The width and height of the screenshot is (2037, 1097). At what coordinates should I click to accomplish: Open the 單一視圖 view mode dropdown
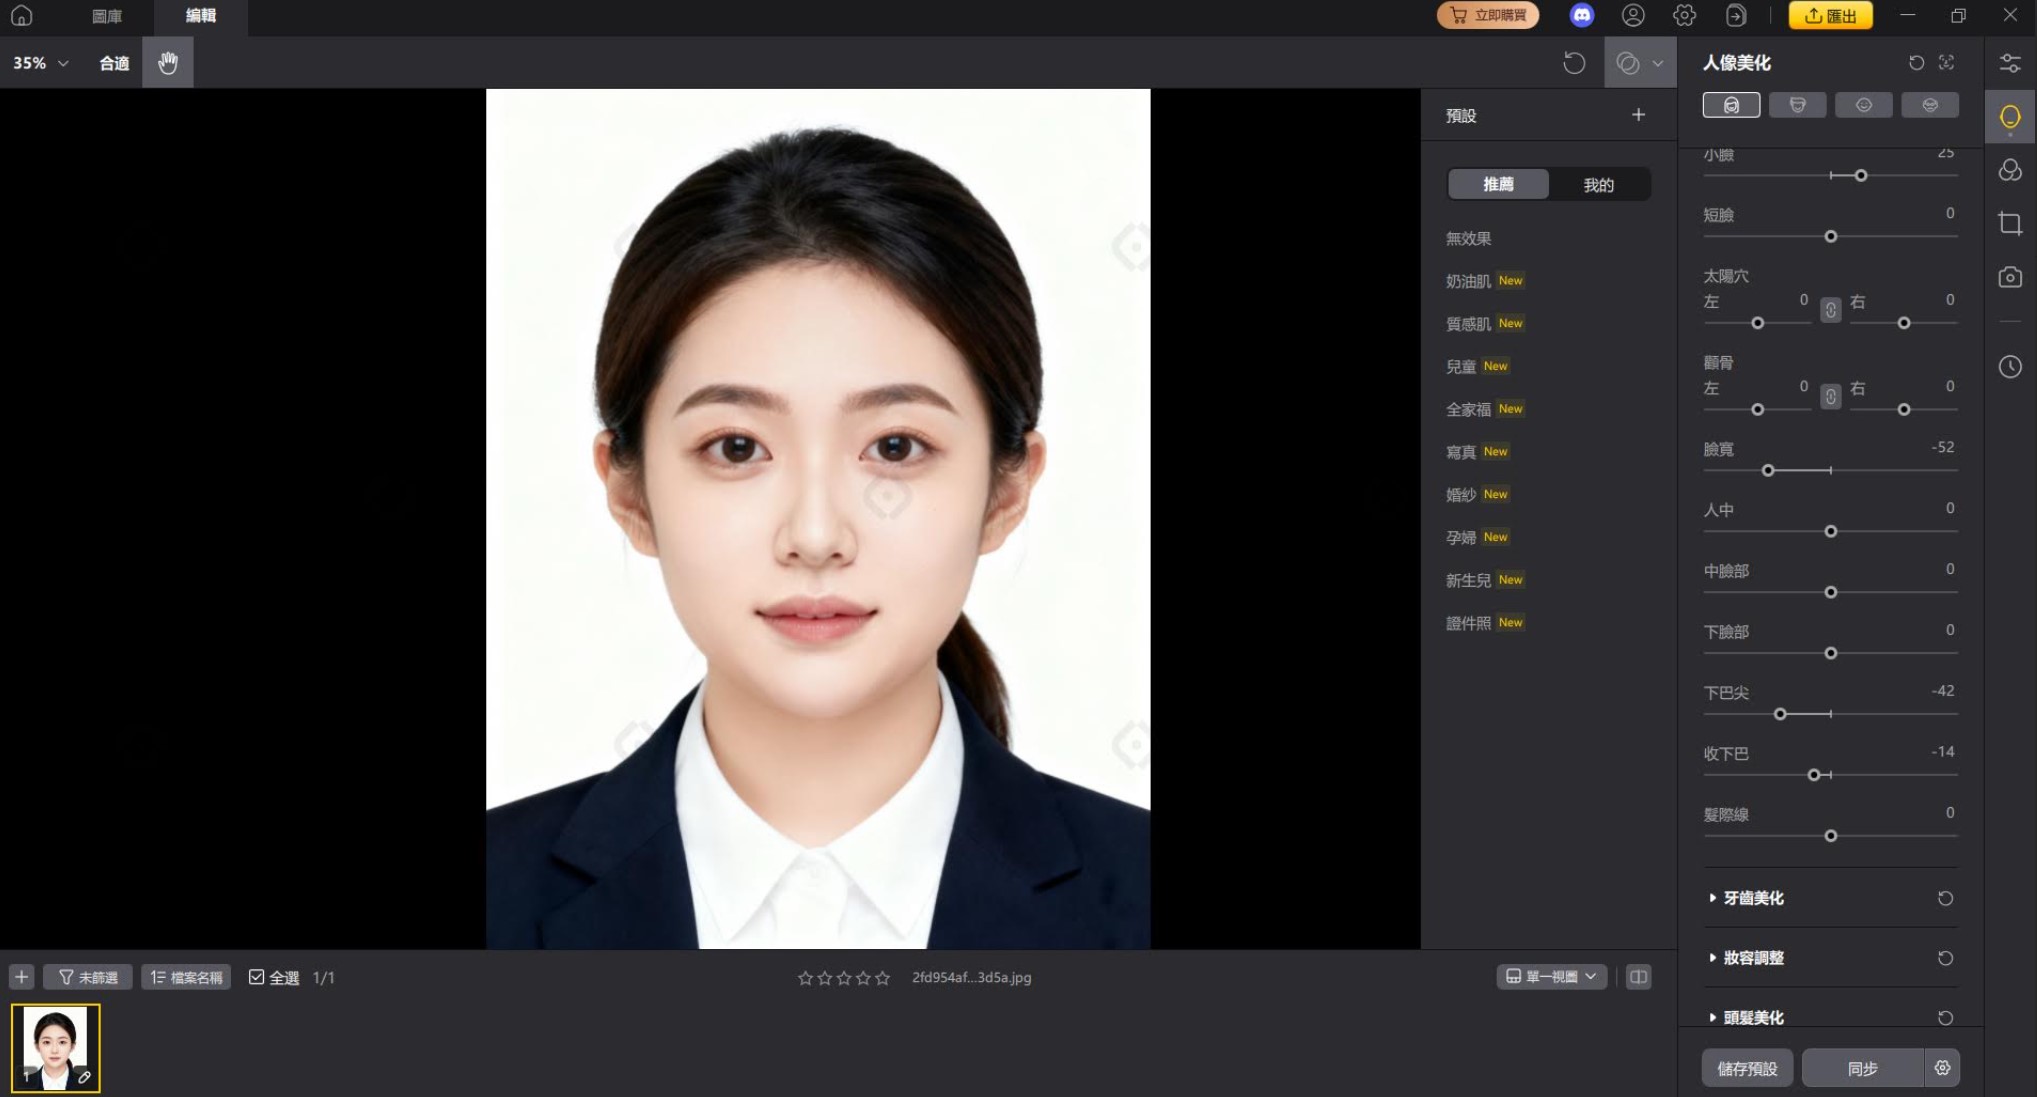coord(1551,976)
